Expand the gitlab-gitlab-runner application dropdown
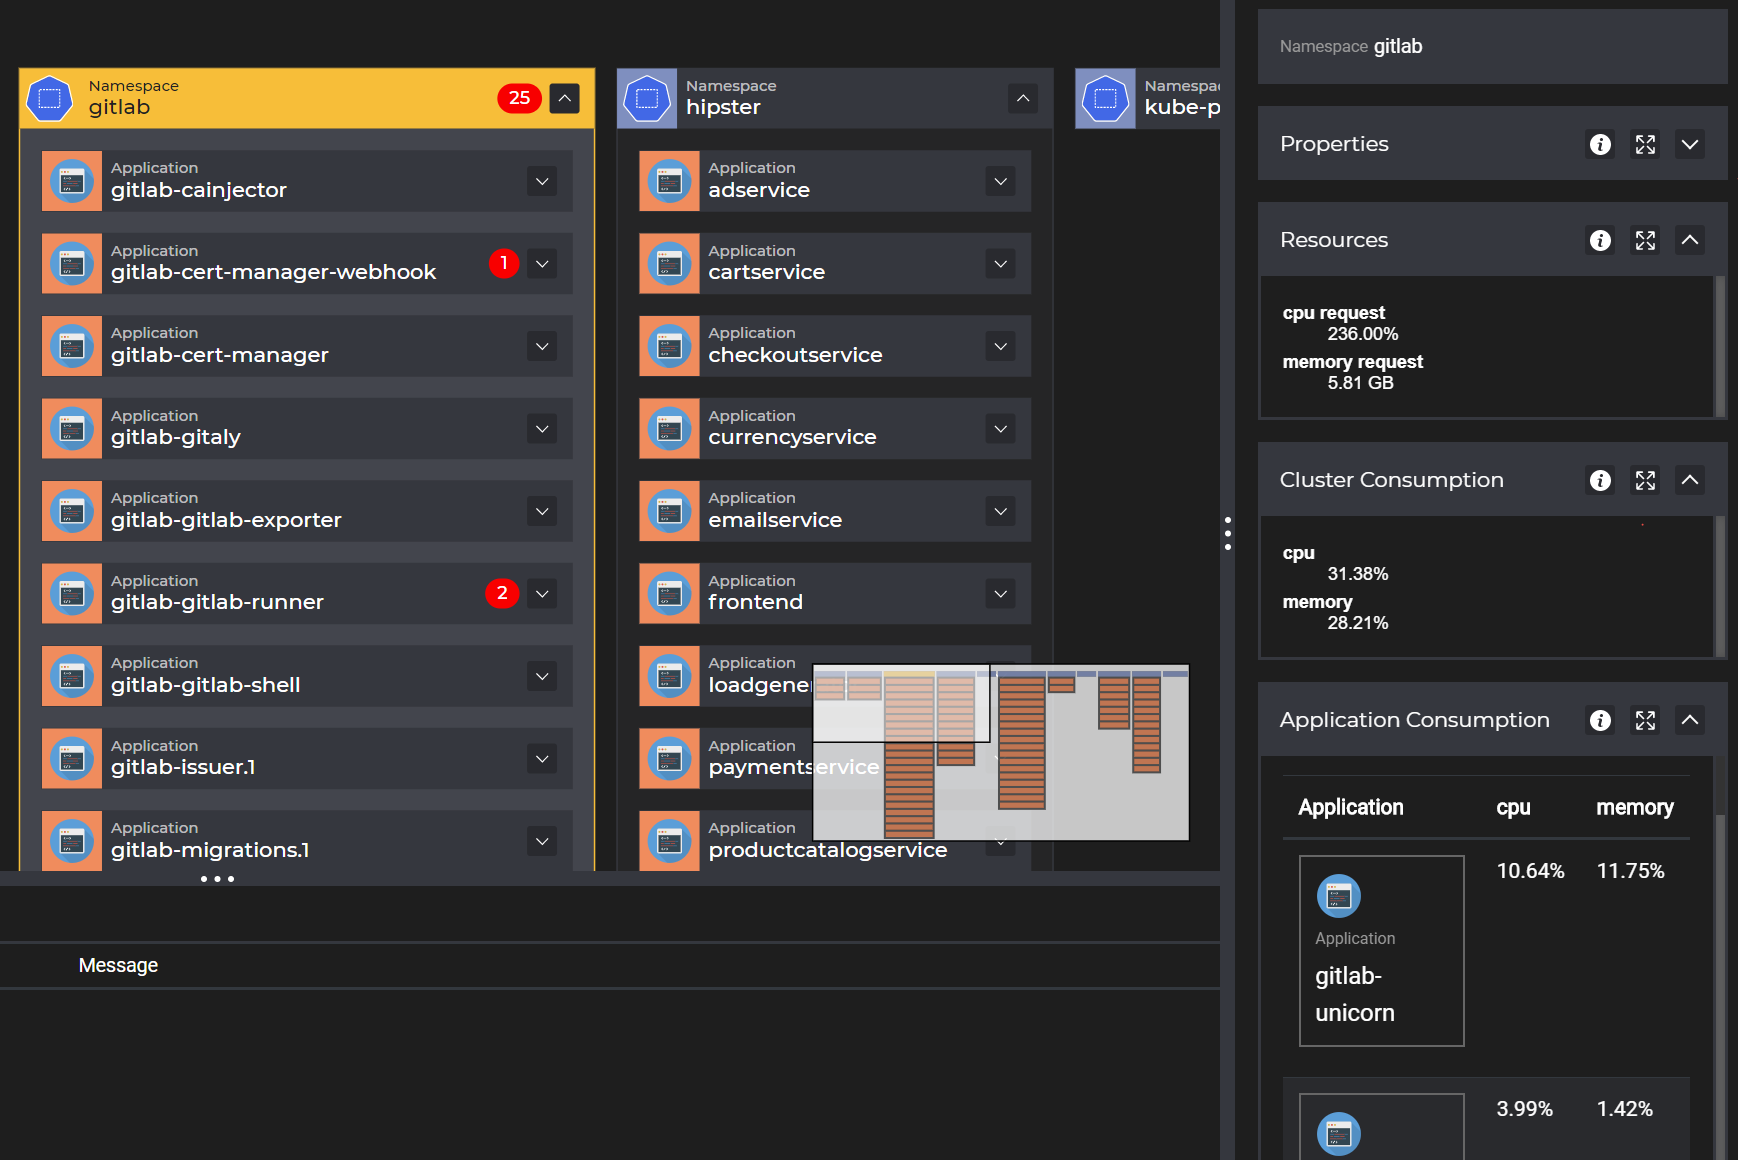Viewport: 1738px width, 1160px height. (x=542, y=594)
